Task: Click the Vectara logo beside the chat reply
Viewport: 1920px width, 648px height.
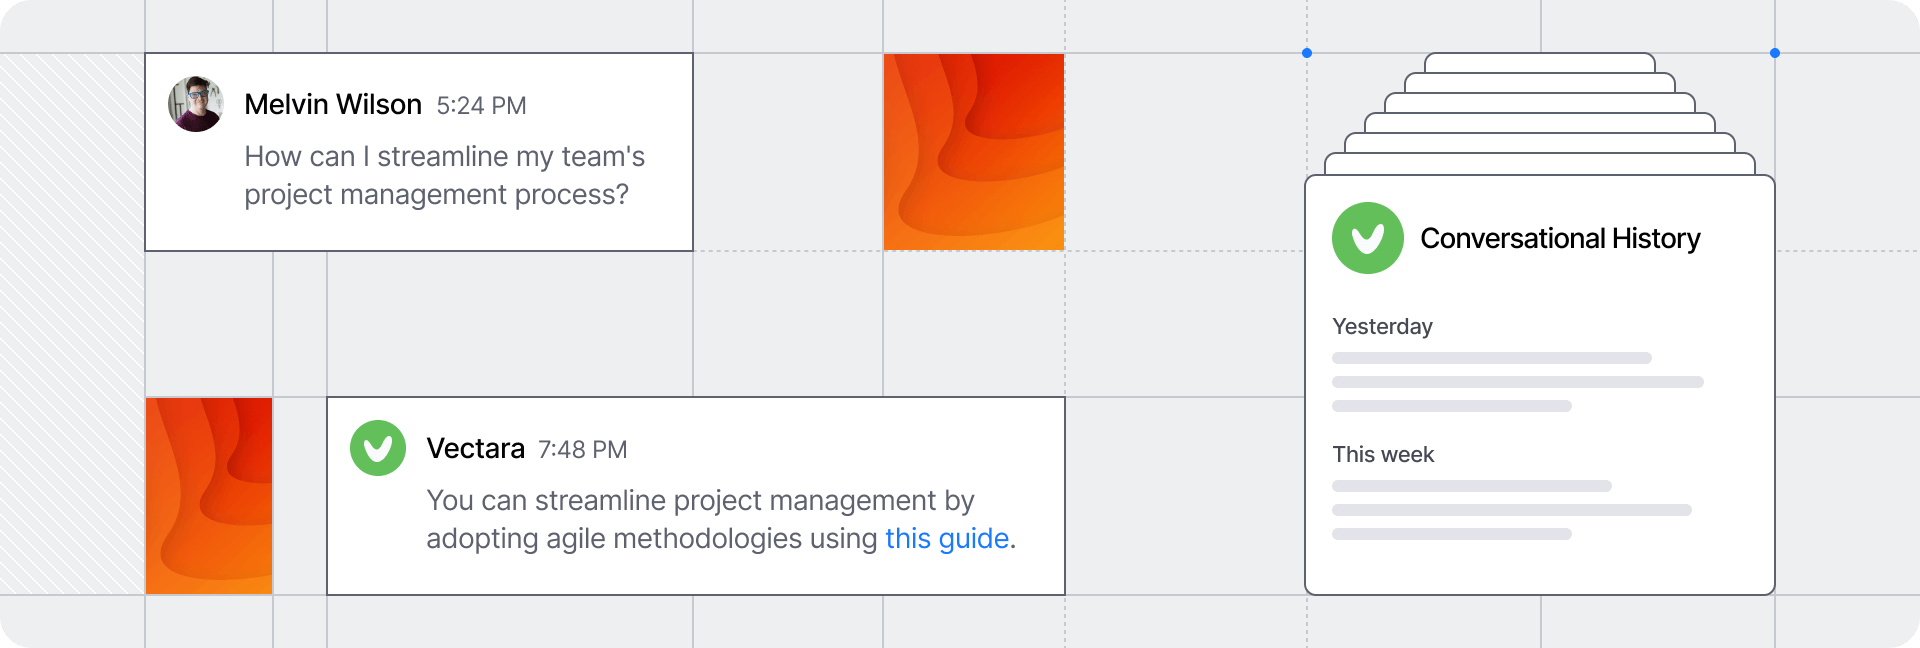Action: click(x=378, y=448)
